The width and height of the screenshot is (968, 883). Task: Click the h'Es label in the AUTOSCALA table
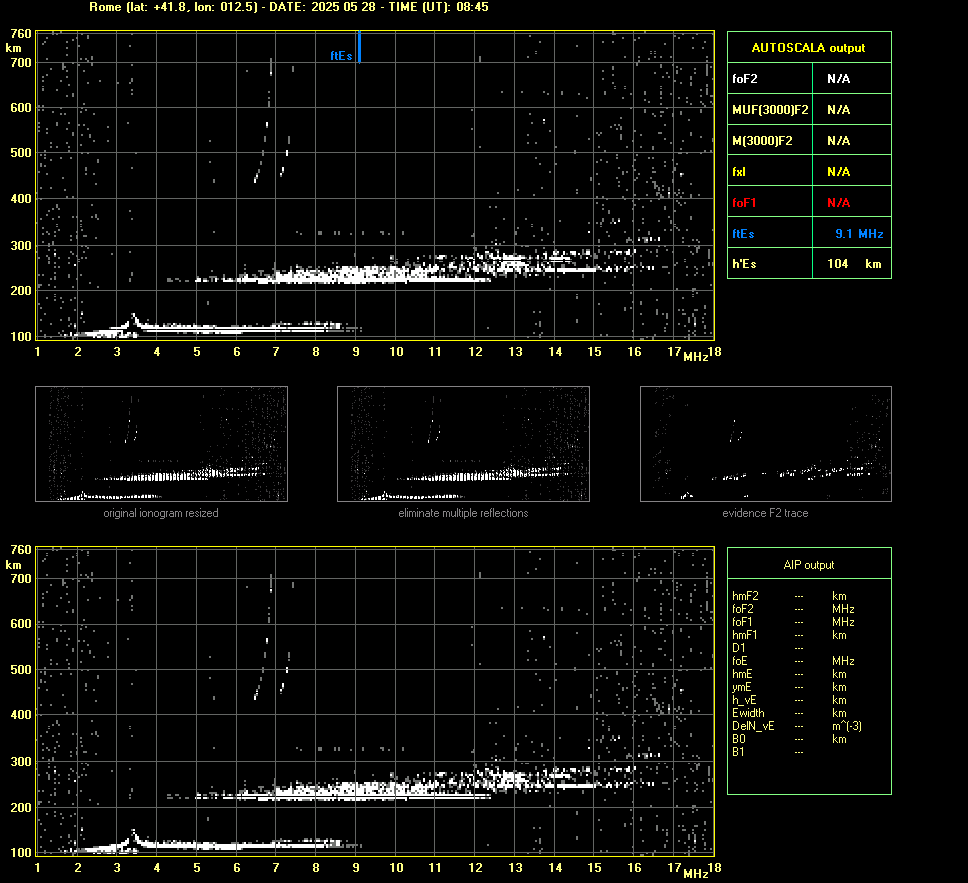[744, 264]
